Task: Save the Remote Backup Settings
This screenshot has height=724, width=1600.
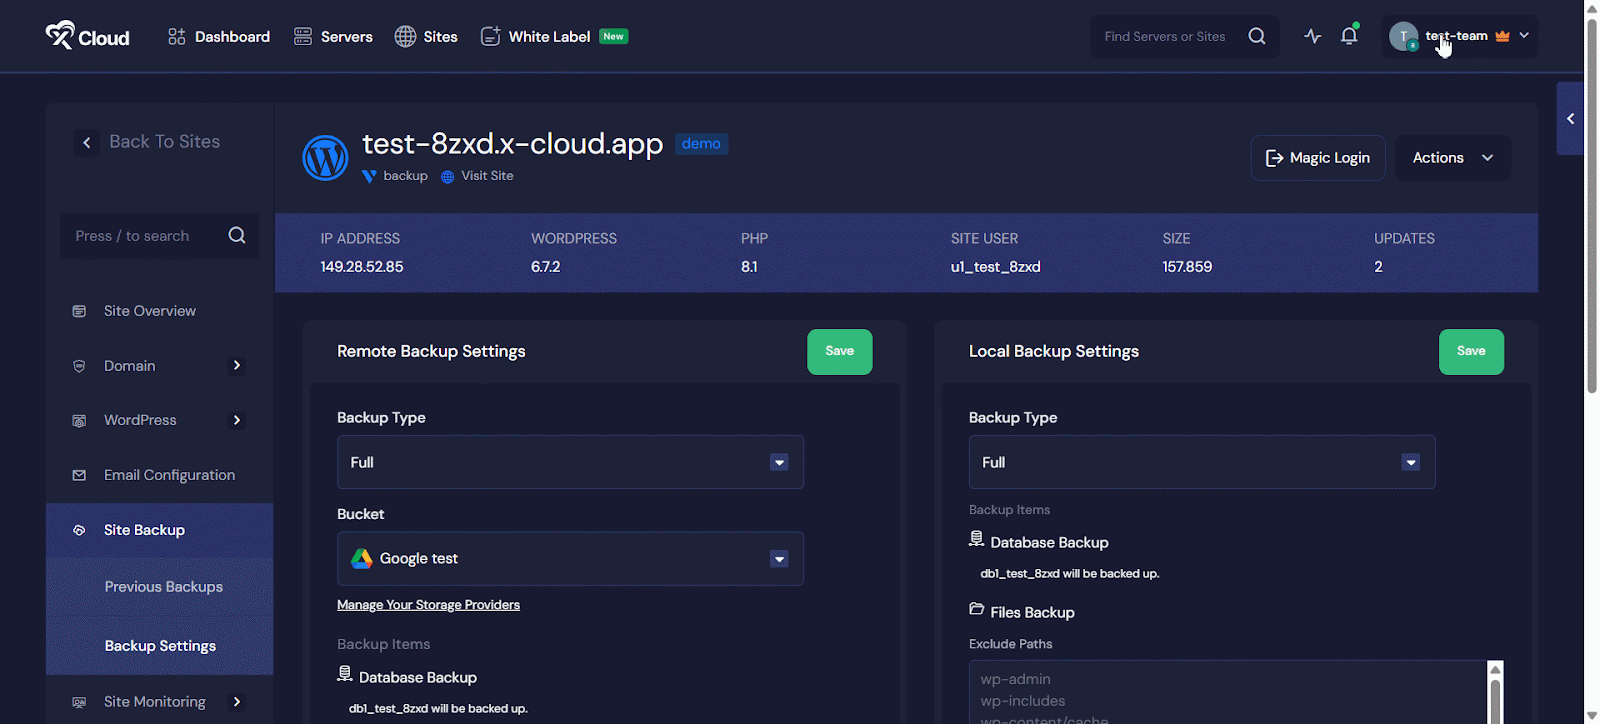Action: 839,352
